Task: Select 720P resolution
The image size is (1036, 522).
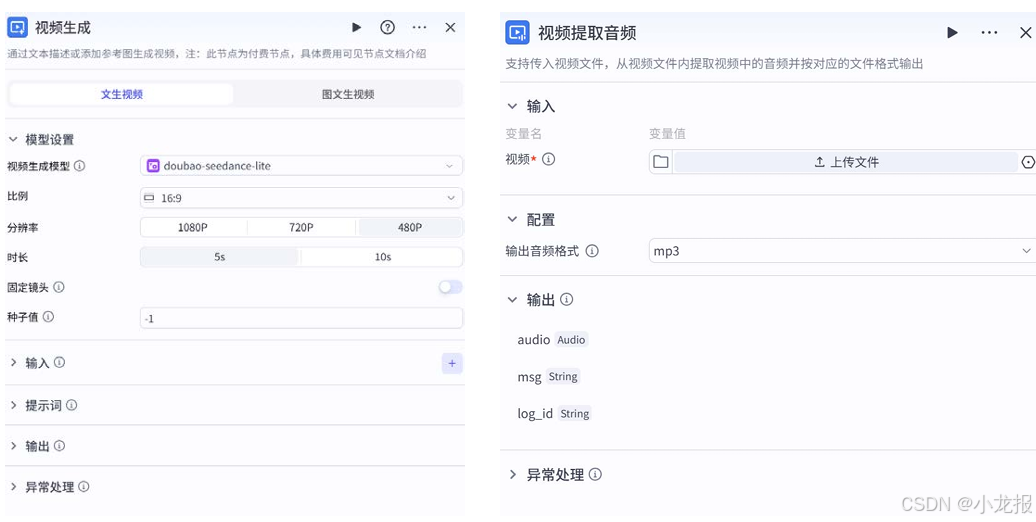Action: pos(301,227)
